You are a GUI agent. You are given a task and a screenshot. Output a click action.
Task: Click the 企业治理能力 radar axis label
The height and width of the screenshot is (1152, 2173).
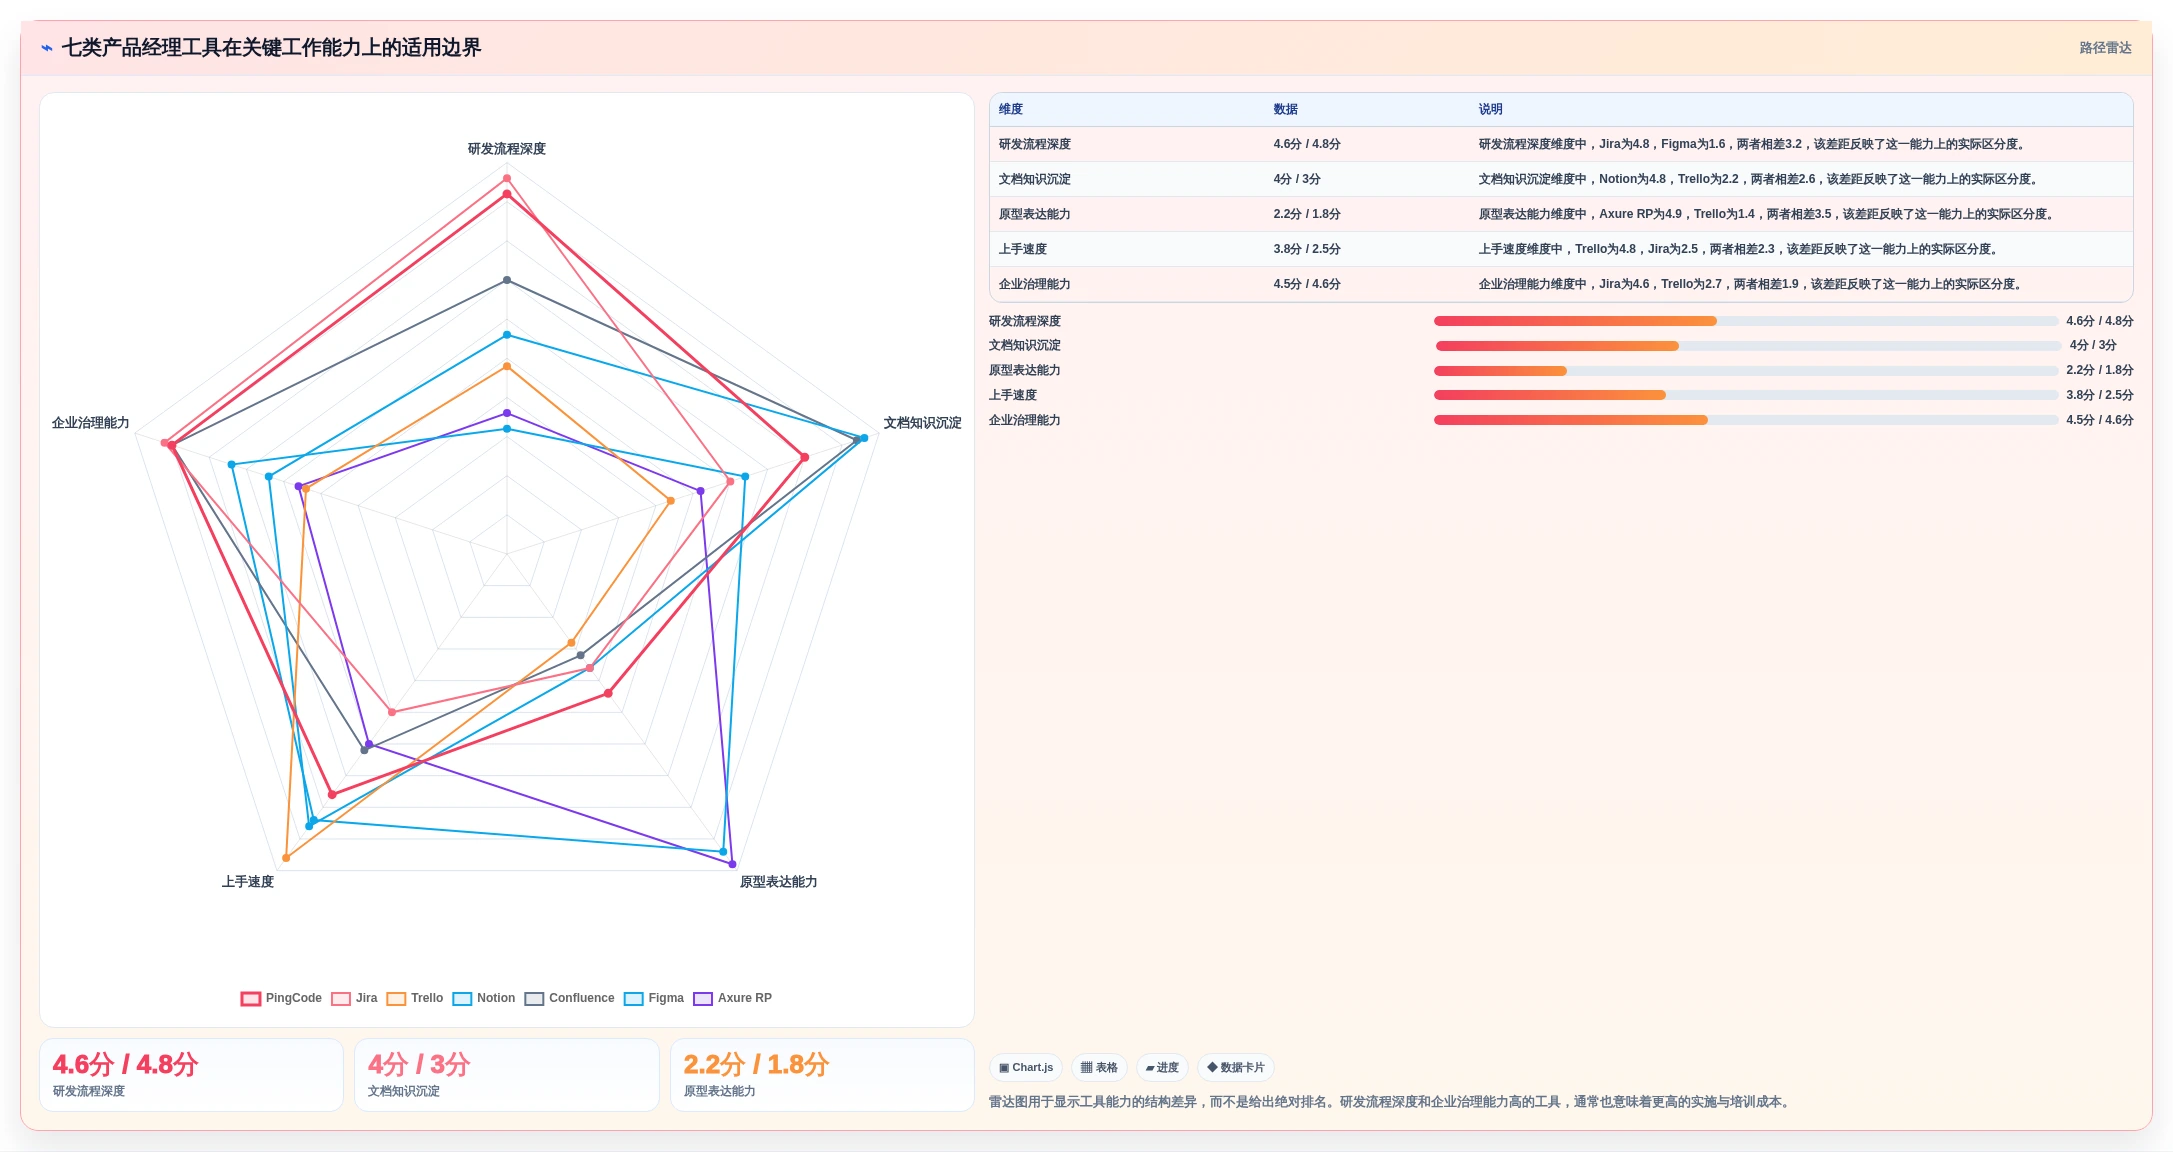(x=91, y=423)
